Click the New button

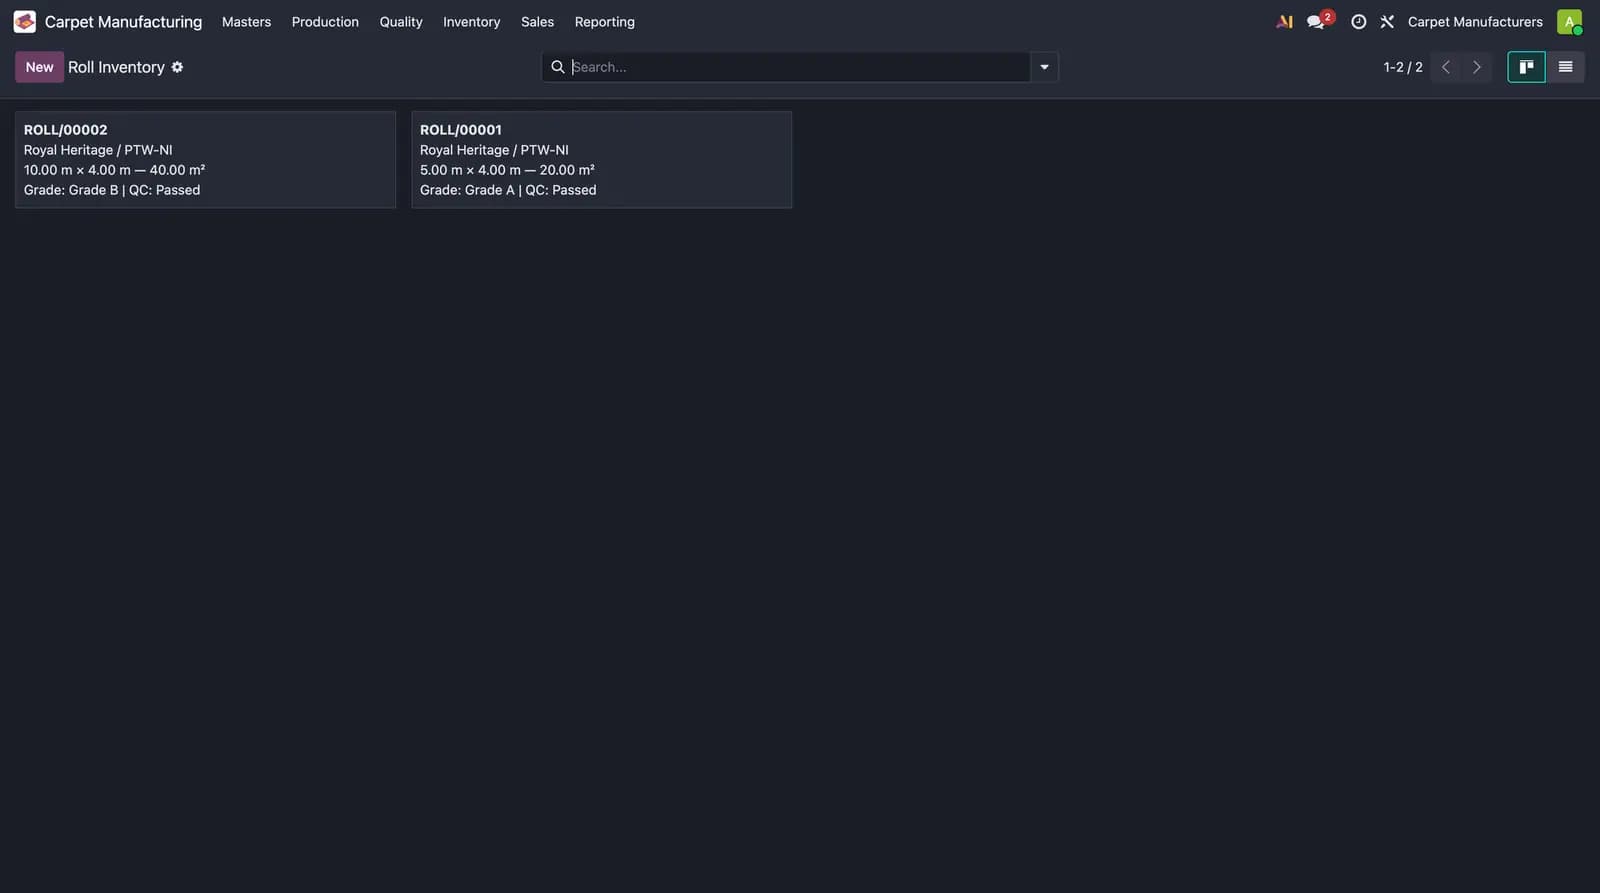point(39,67)
